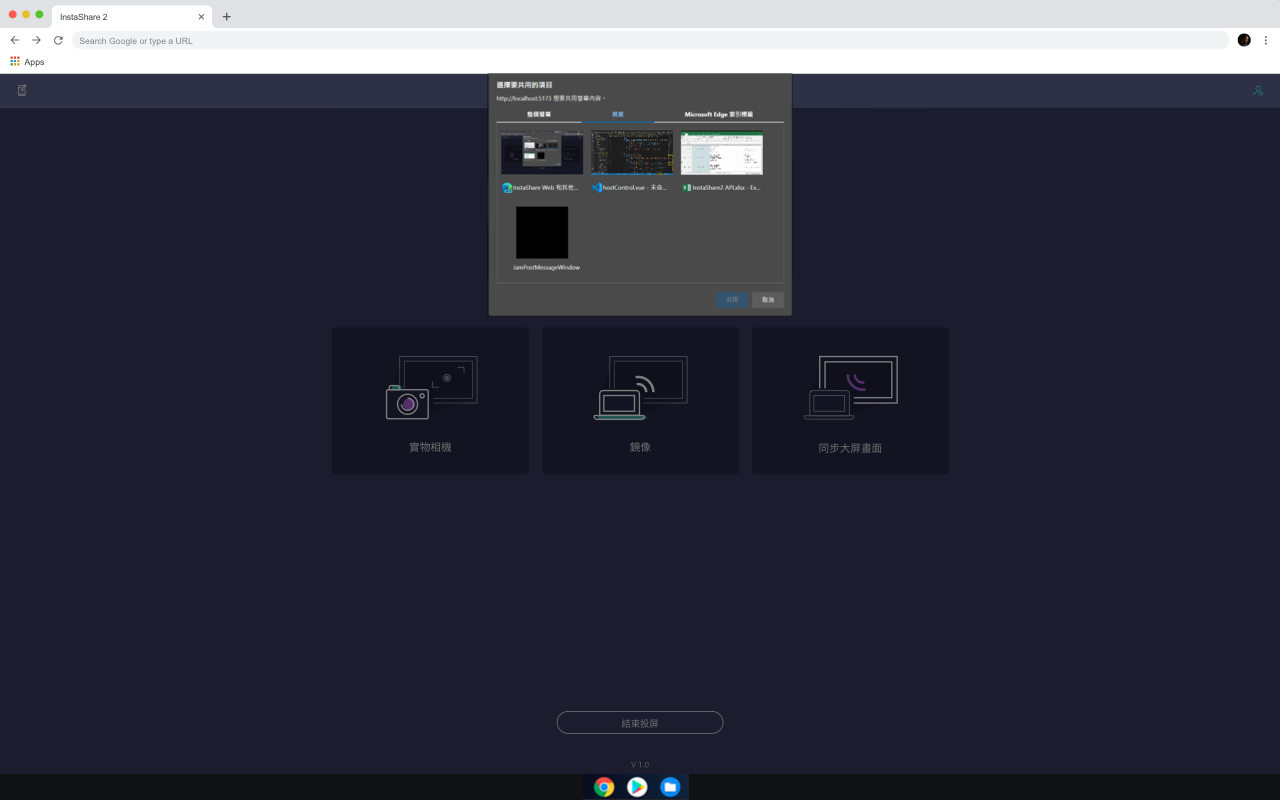Open Chrome three-dot menu

pos(1265,40)
